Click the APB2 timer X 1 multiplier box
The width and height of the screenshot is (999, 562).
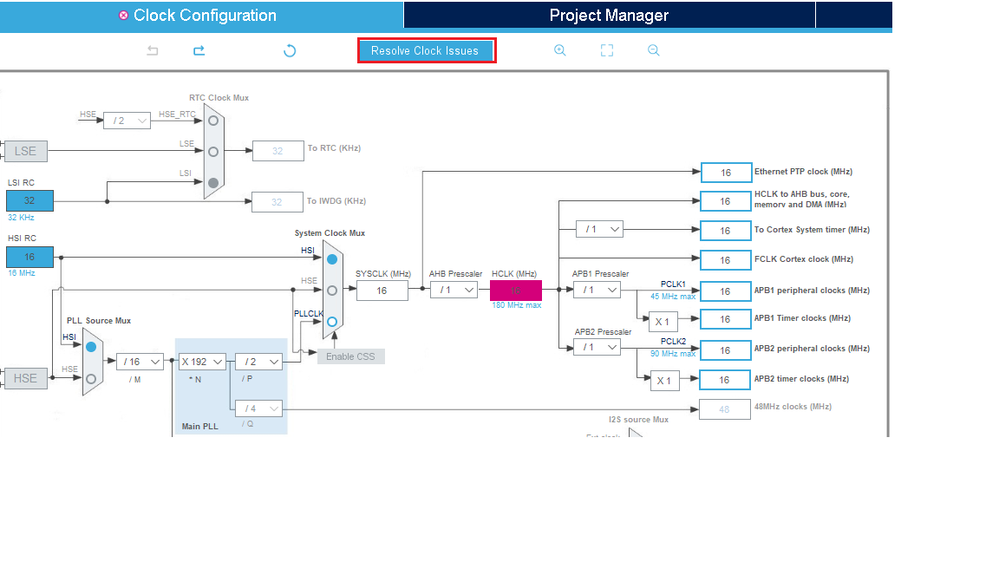[665, 380]
